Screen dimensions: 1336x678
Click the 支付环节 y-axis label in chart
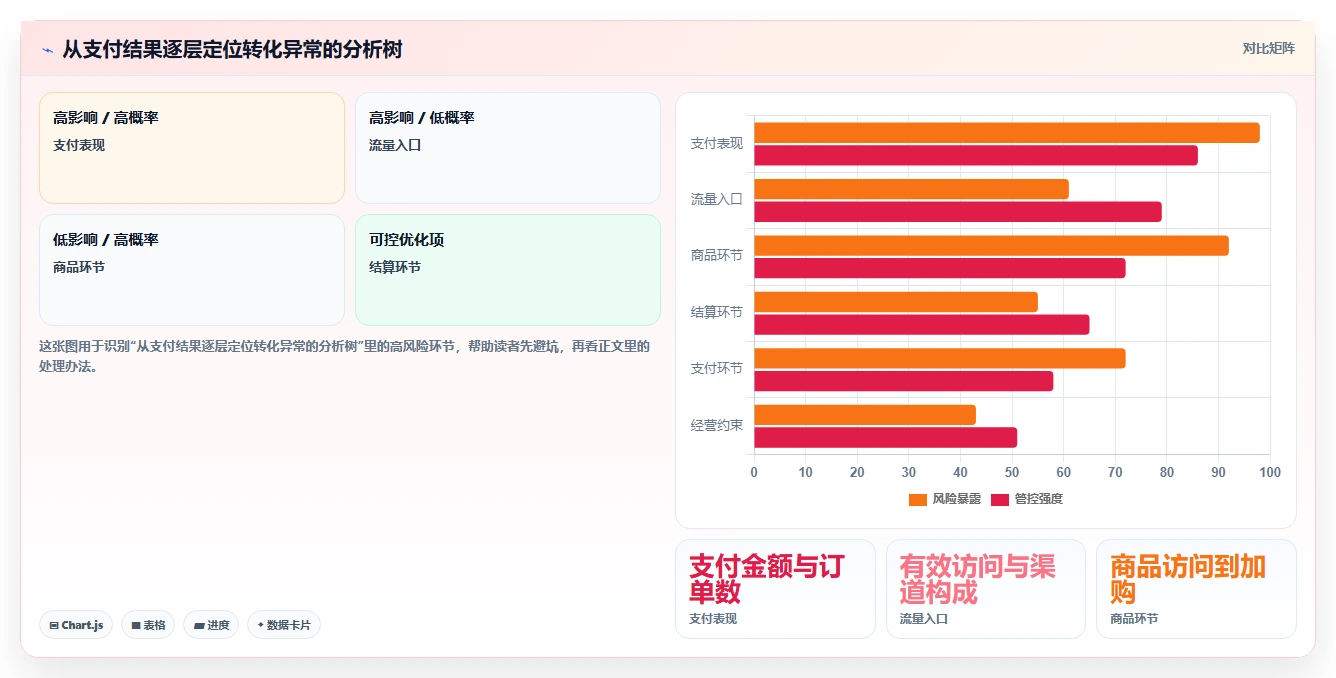[717, 369]
